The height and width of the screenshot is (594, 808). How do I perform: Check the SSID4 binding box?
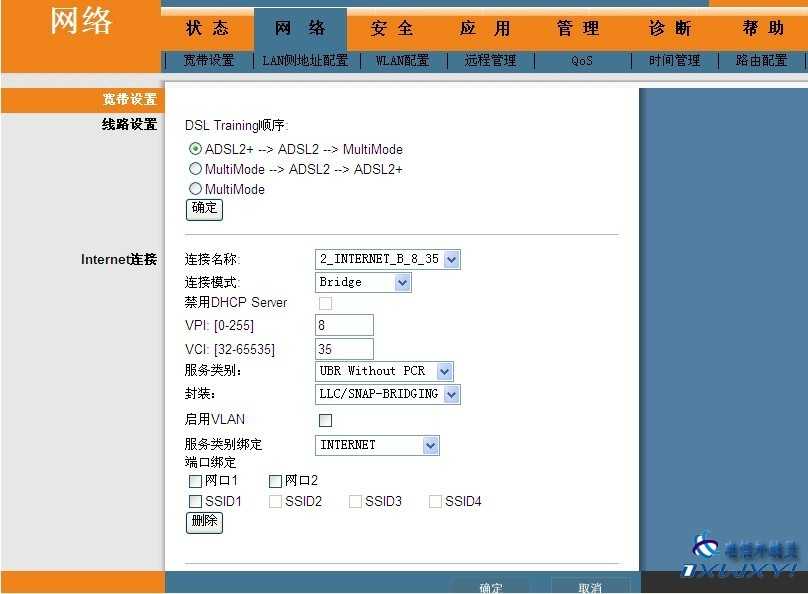pyautogui.click(x=435, y=501)
